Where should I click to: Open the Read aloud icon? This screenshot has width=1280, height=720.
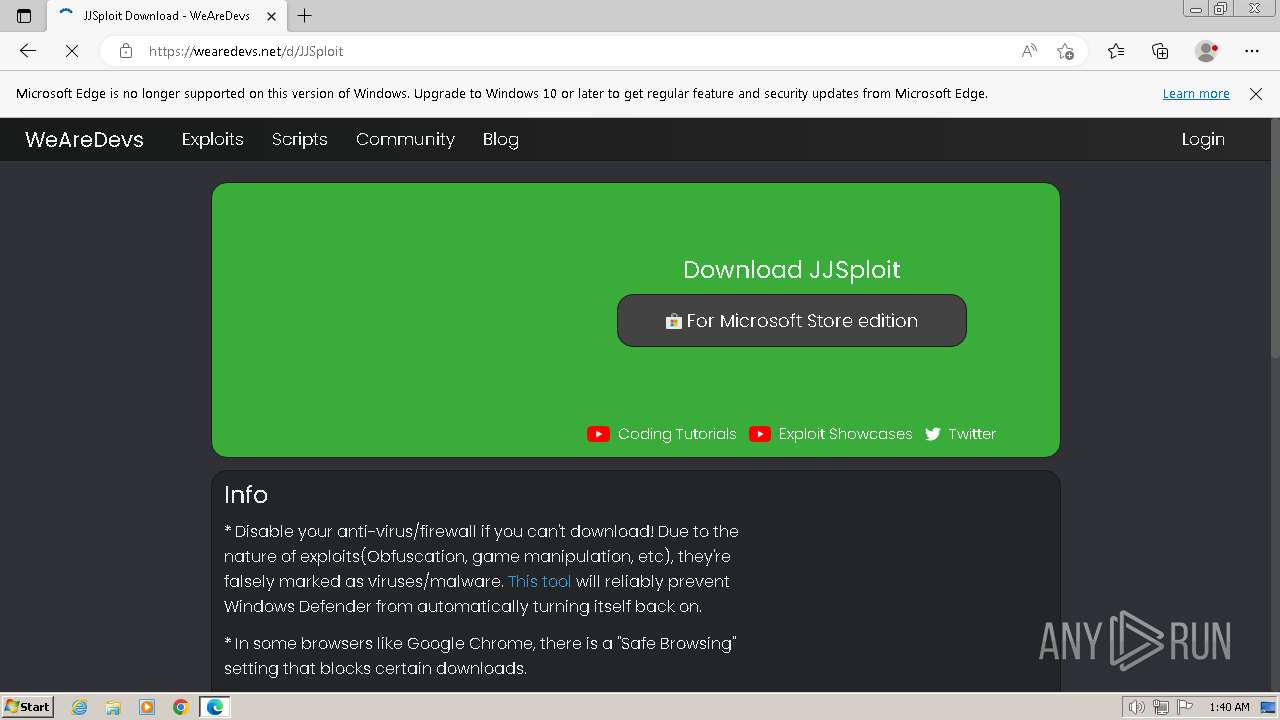pyautogui.click(x=1029, y=51)
